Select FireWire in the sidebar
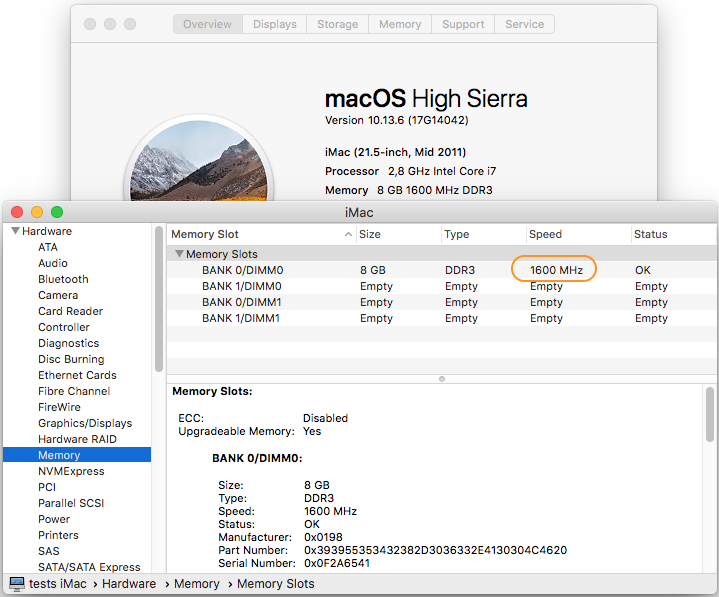Viewport: 719px width, 597px height. [x=60, y=407]
